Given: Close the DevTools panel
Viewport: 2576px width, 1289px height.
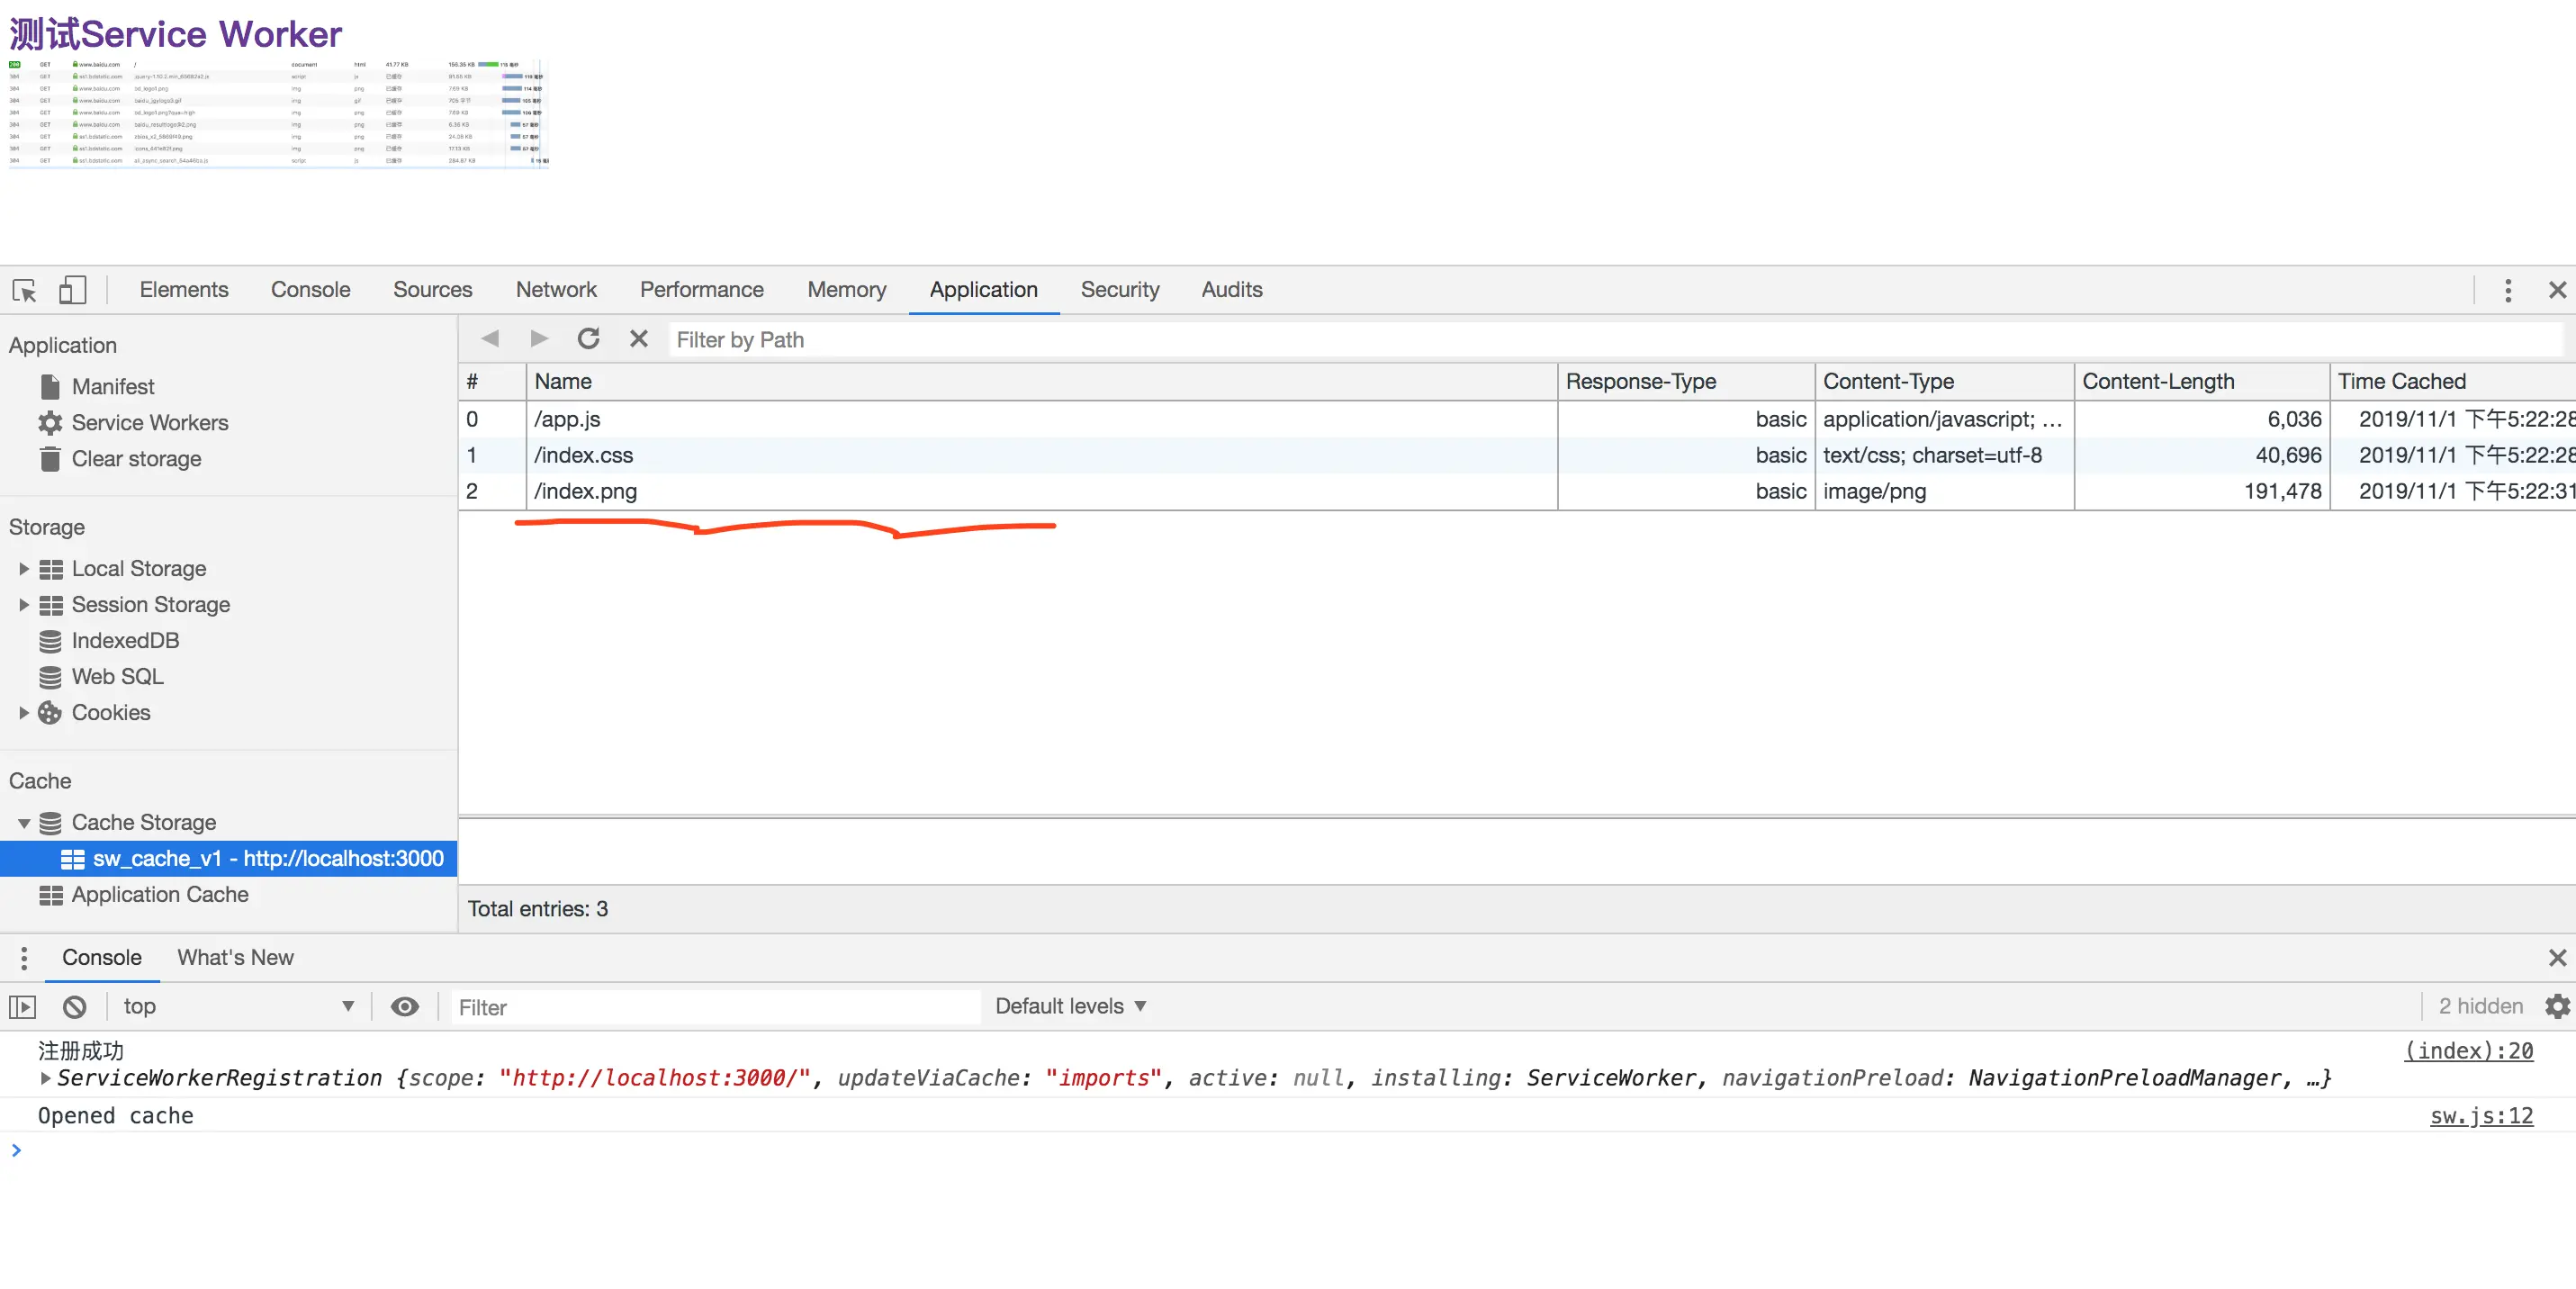Looking at the screenshot, I should coord(2557,290).
